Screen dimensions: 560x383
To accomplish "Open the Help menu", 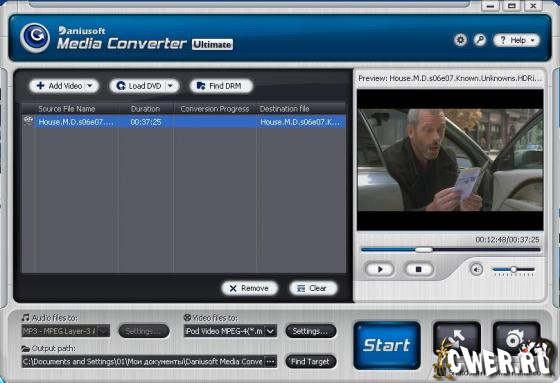I will pyautogui.click(x=516, y=40).
